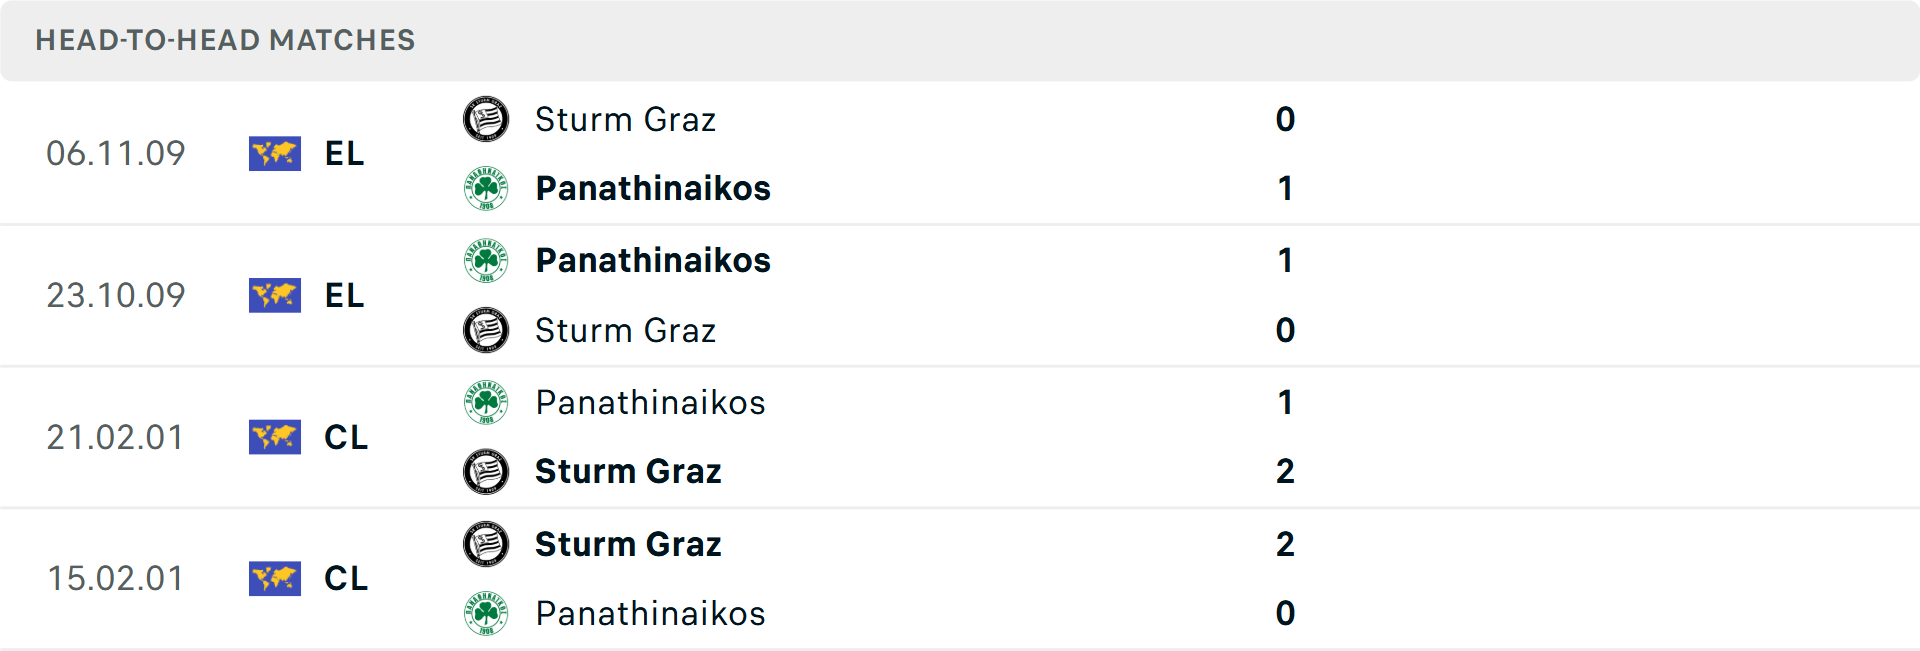Select the Sturm Graz crest in the 21.02.01 row
Viewport: 1920px width, 651px height.
[x=486, y=472]
